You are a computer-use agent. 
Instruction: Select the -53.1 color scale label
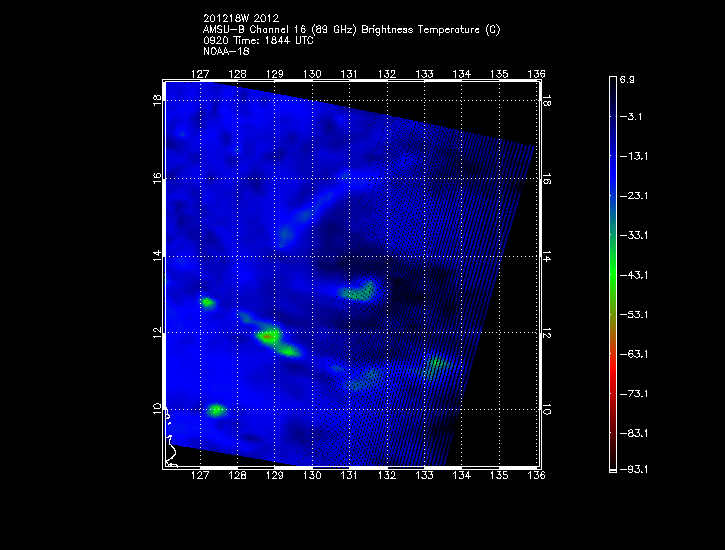(633, 315)
